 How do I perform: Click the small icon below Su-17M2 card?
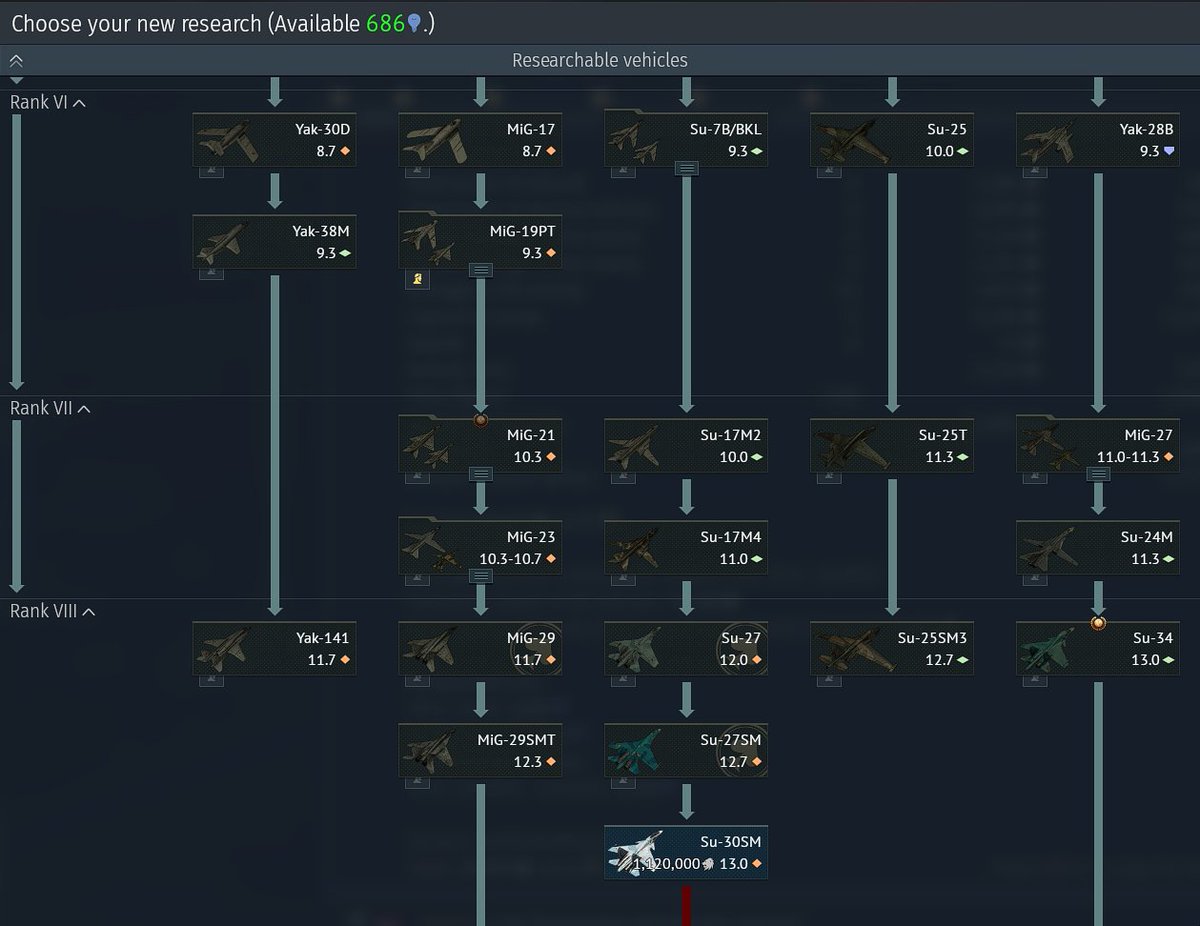point(624,477)
